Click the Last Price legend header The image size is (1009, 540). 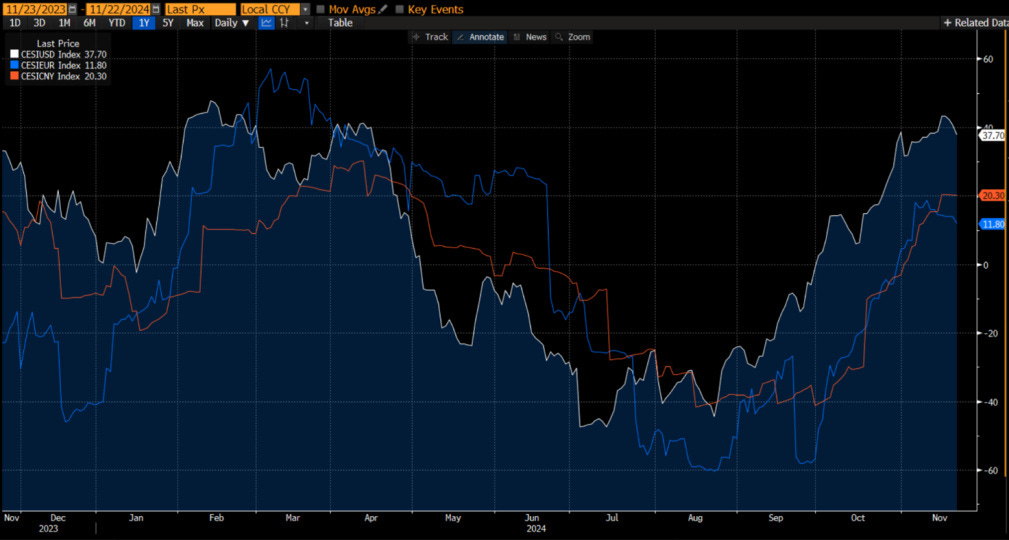tap(58, 44)
